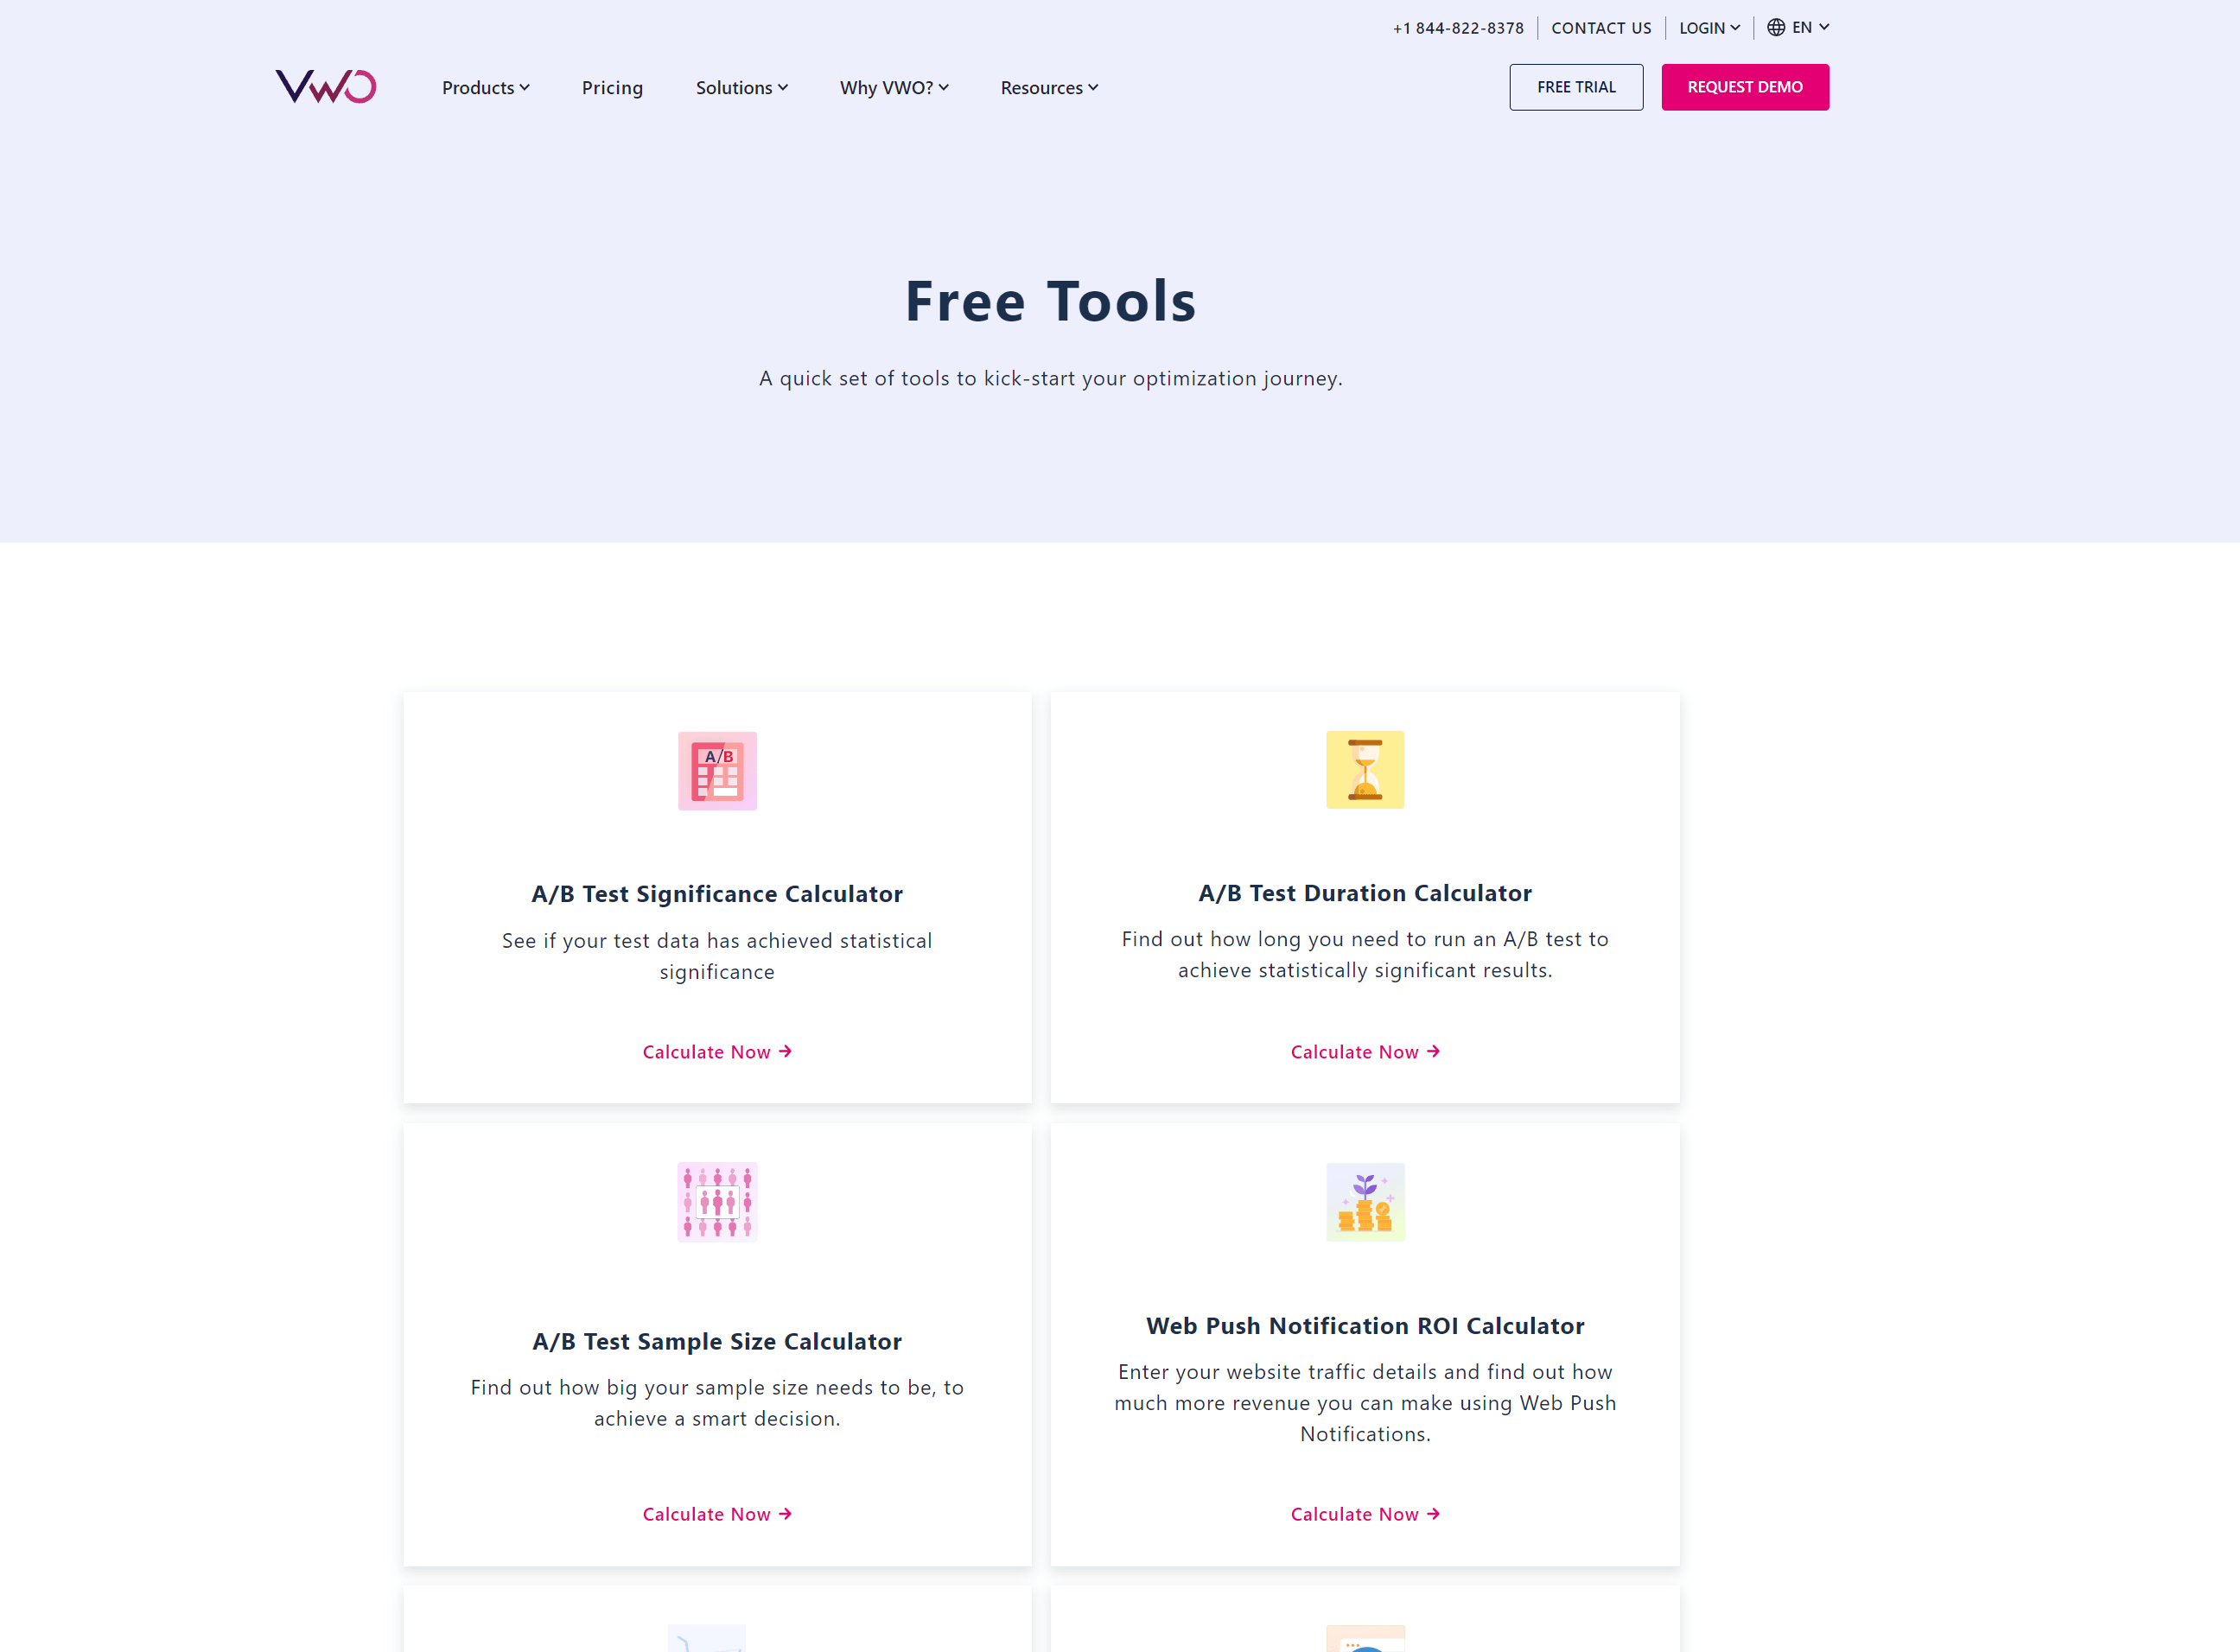Click the A/B Test Significance Calculator icon

(715, 771)
